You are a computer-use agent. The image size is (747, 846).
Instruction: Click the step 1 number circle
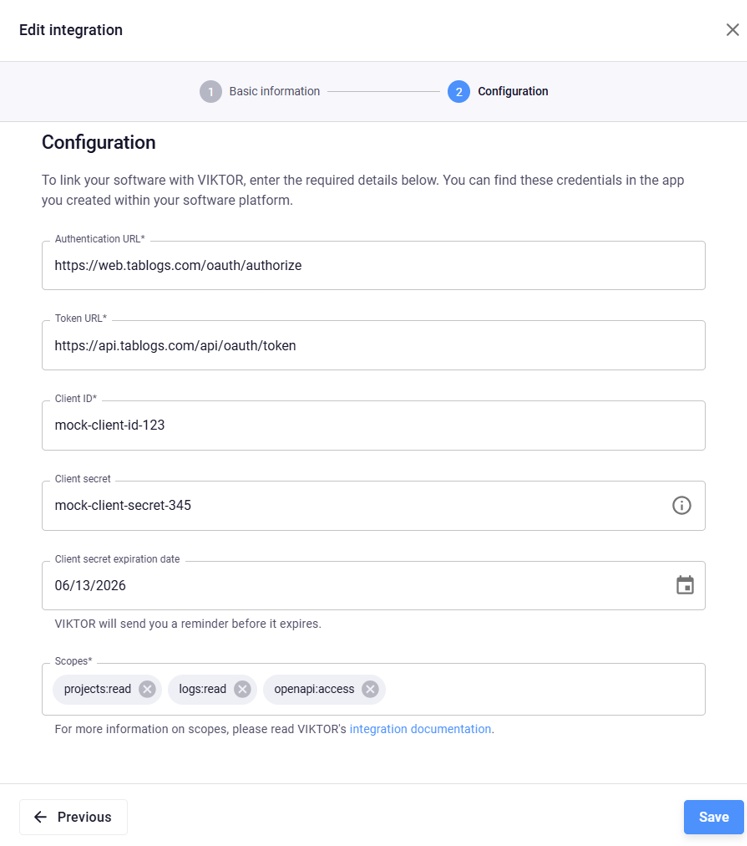[x=210, y=91]
